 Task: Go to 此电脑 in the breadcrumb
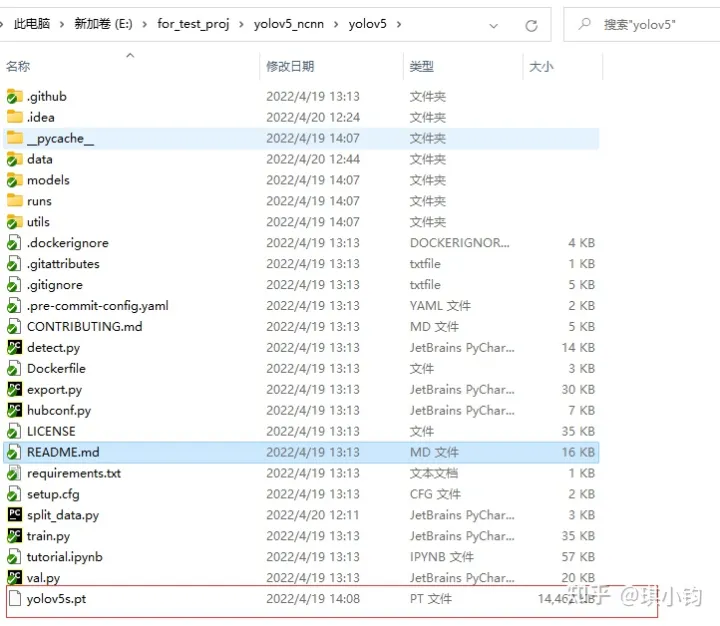[32, 24]
